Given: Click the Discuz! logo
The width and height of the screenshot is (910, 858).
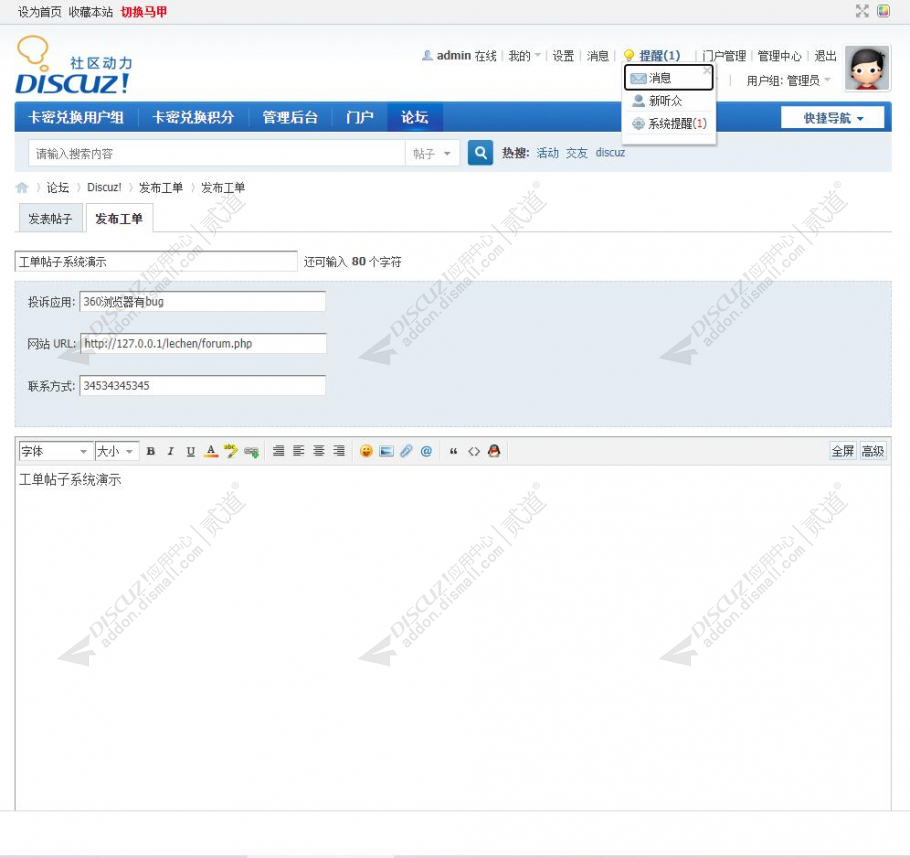Looking at the screenshot, I should pos(74,65).
